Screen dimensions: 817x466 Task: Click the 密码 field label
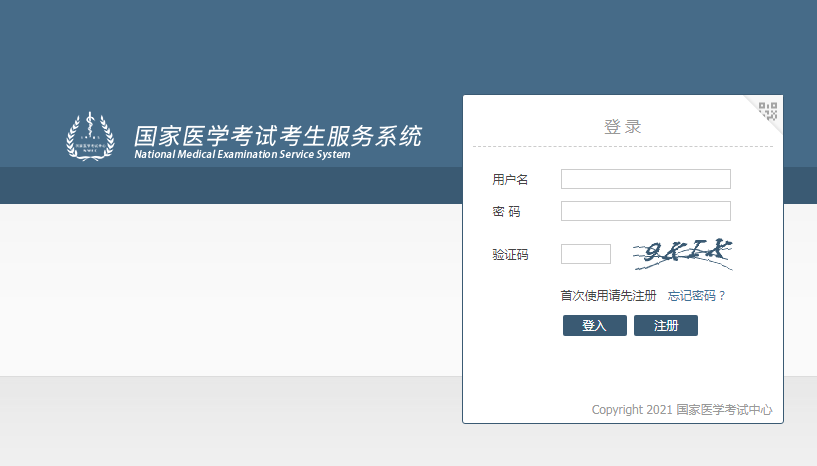pos(506,211)
